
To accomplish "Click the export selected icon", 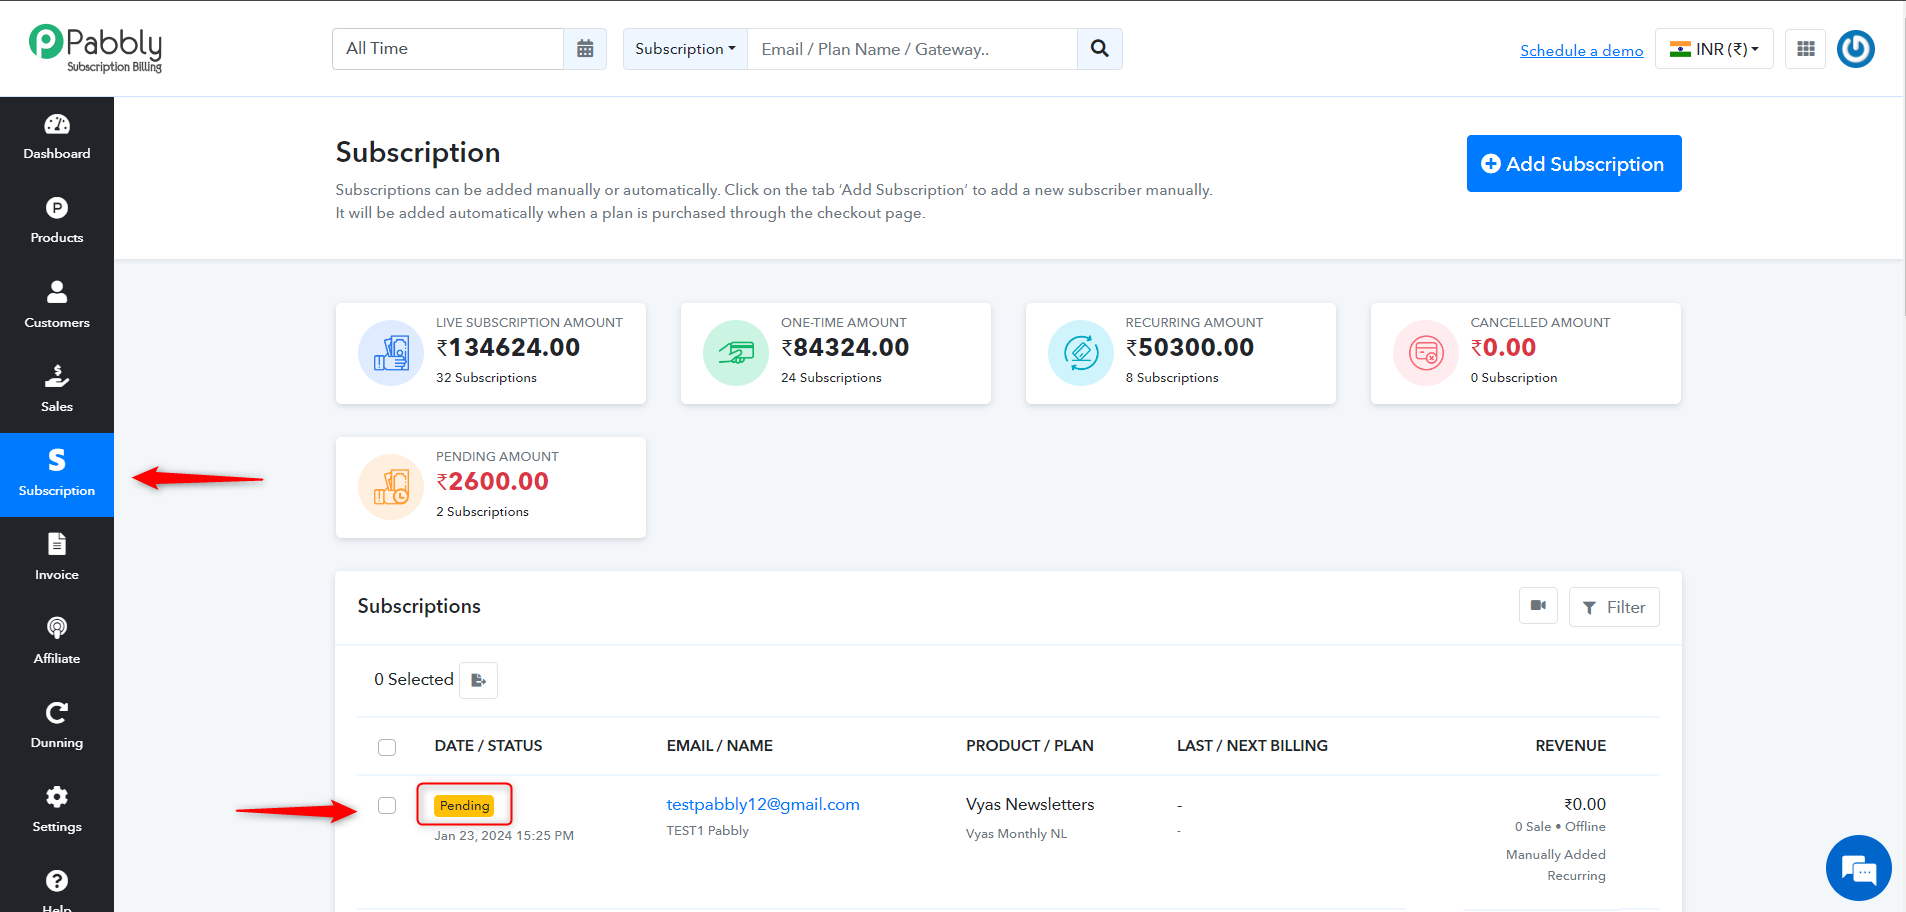I will click(478, 680).
